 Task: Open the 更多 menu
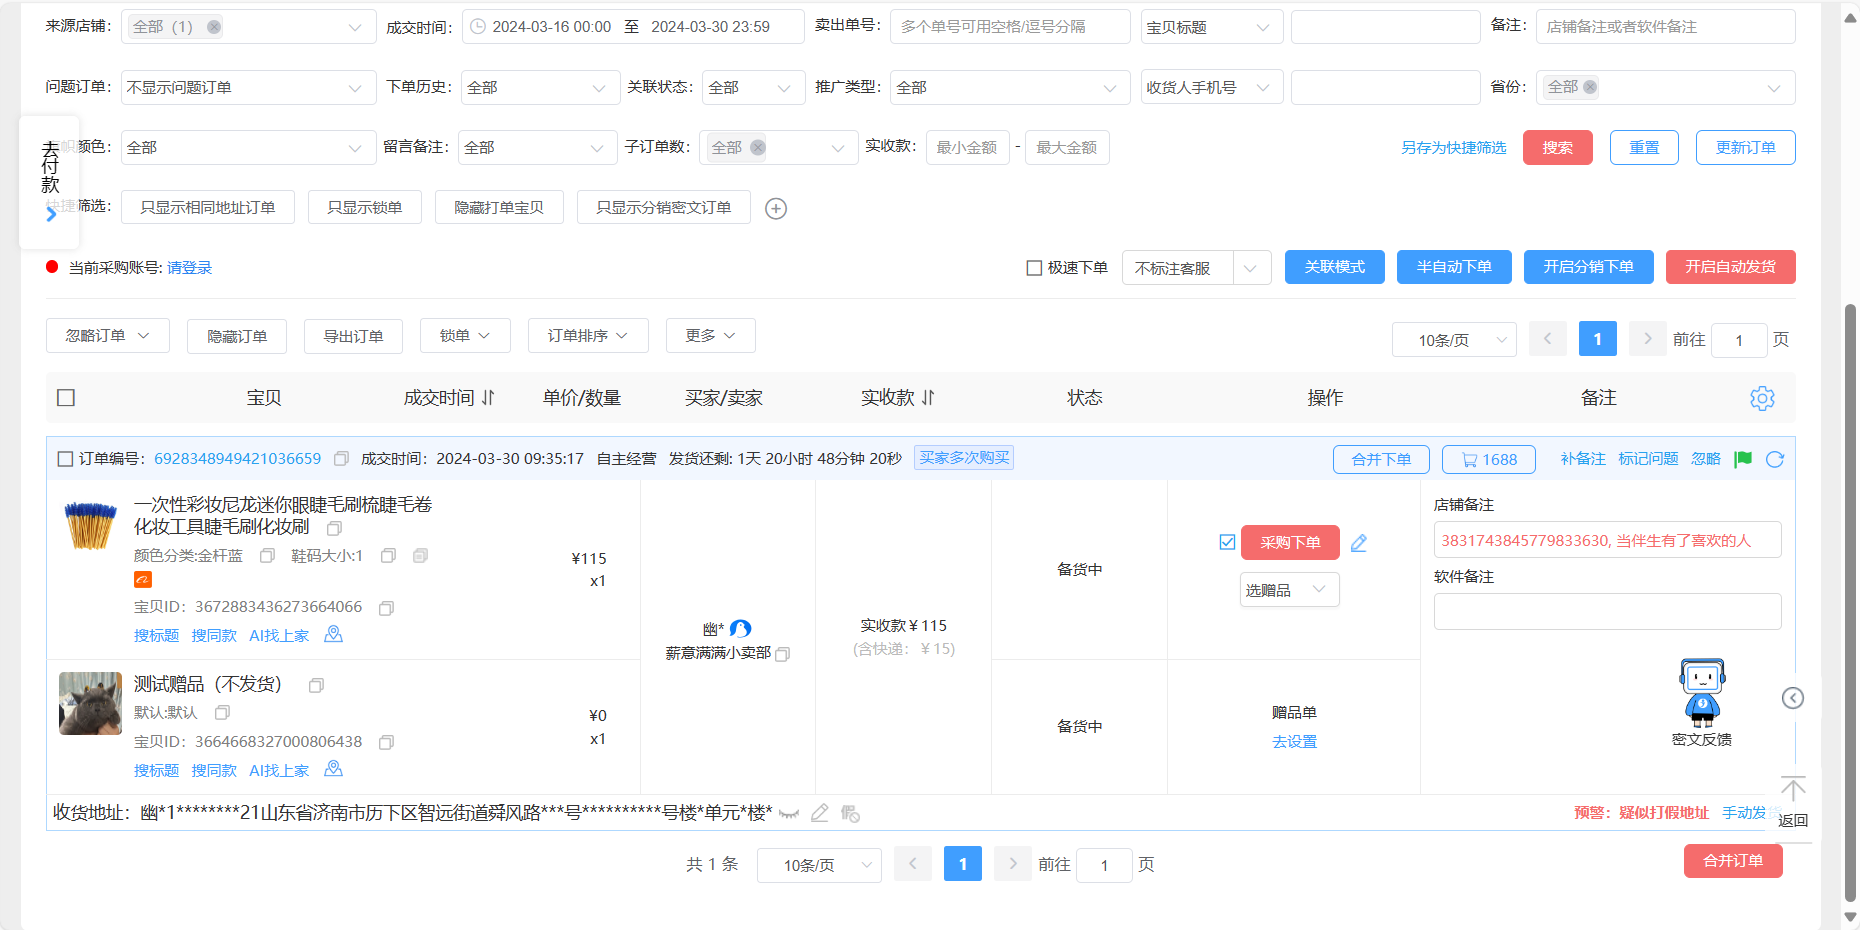711,336
